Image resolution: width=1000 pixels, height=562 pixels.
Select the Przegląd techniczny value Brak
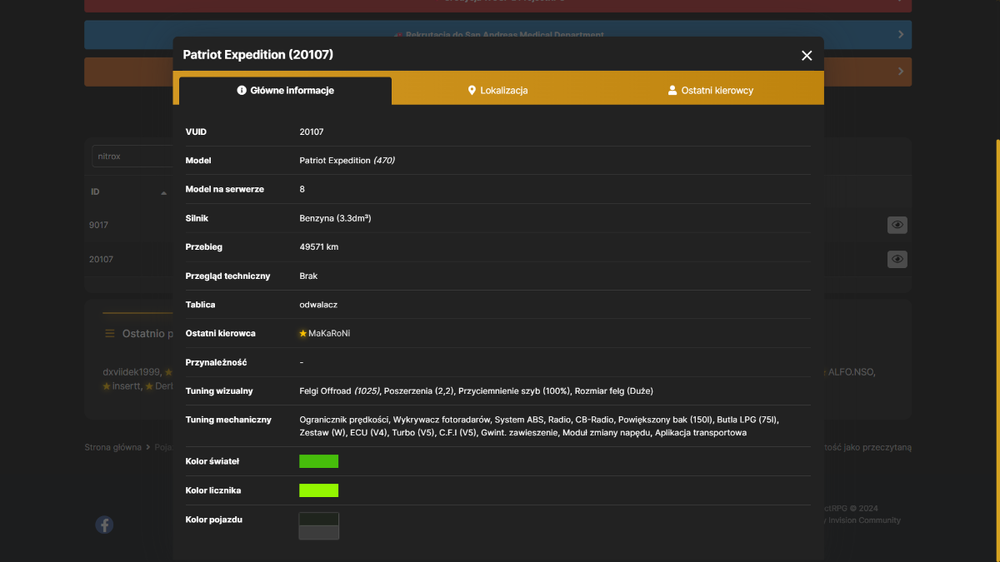coord(308,276)
